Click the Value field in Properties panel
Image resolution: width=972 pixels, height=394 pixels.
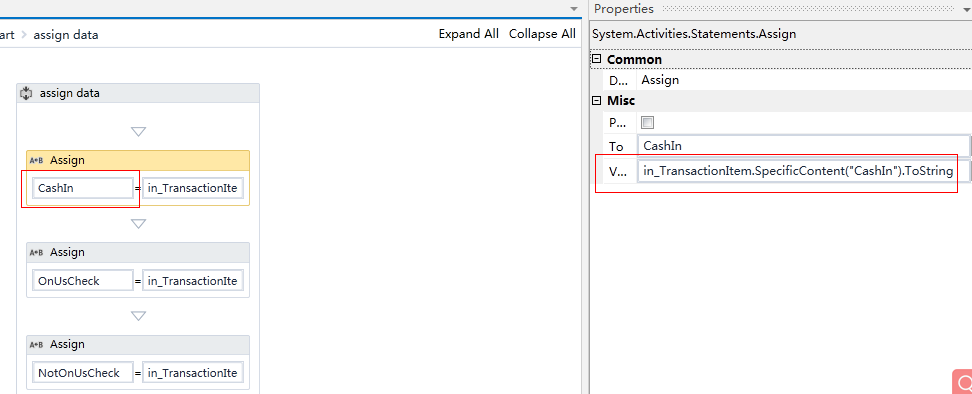coord(803,171)
